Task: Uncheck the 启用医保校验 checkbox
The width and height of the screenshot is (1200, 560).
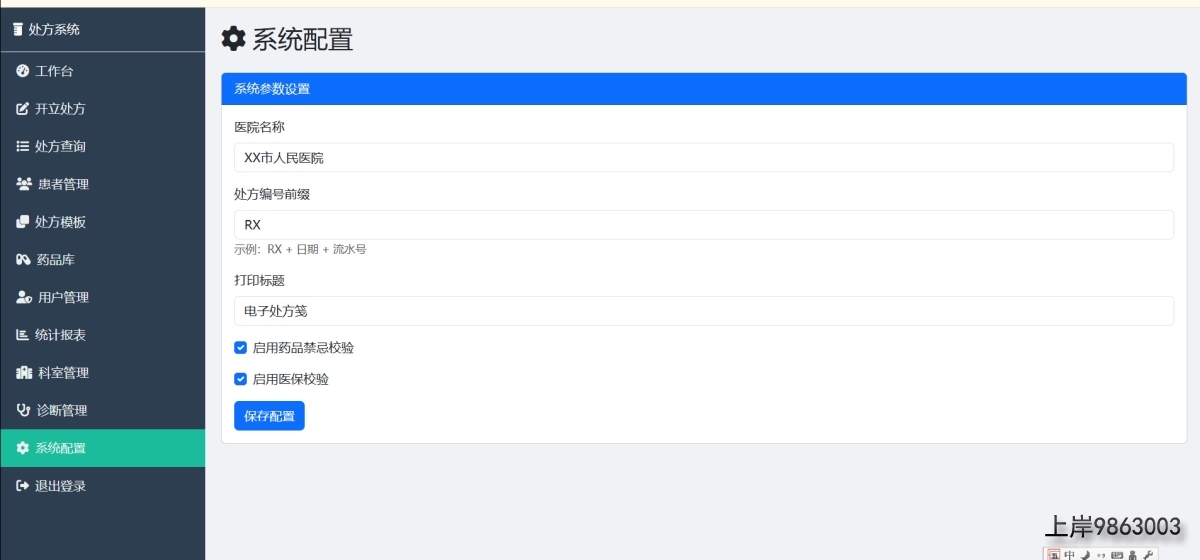Action: pyautogui.click(x=241, y=379)
